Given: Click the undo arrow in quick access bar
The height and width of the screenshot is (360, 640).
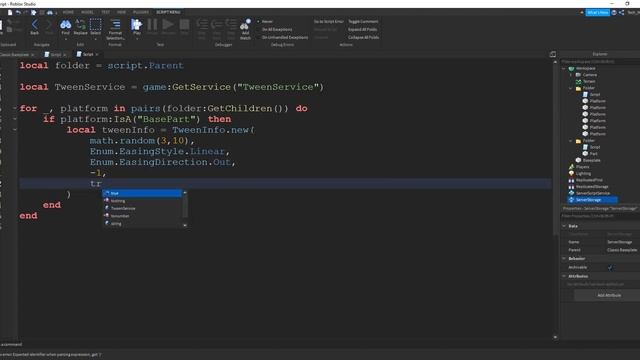Looking at the screenshot, I should click(x=18, y=13).
